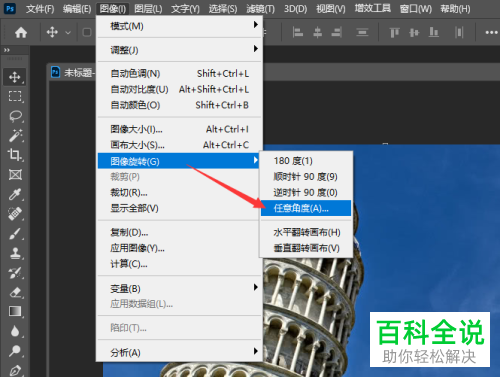Expand 图像旋转(G) submenu
Viewport: 500px width, 377px height.
(x=178, y=161)
